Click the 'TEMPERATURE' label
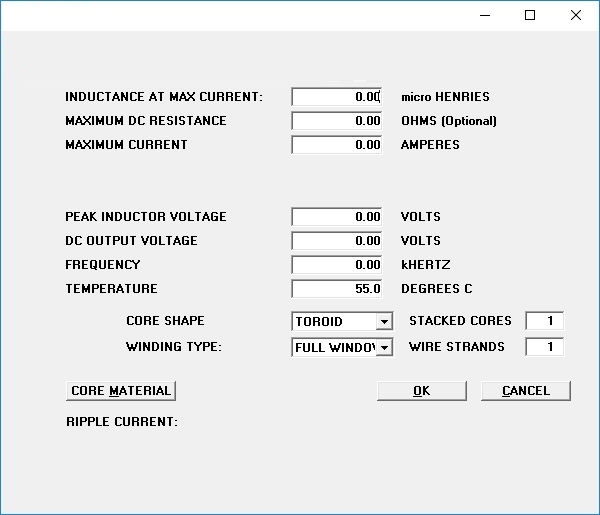Screen dimensions: 600x515 111,288
